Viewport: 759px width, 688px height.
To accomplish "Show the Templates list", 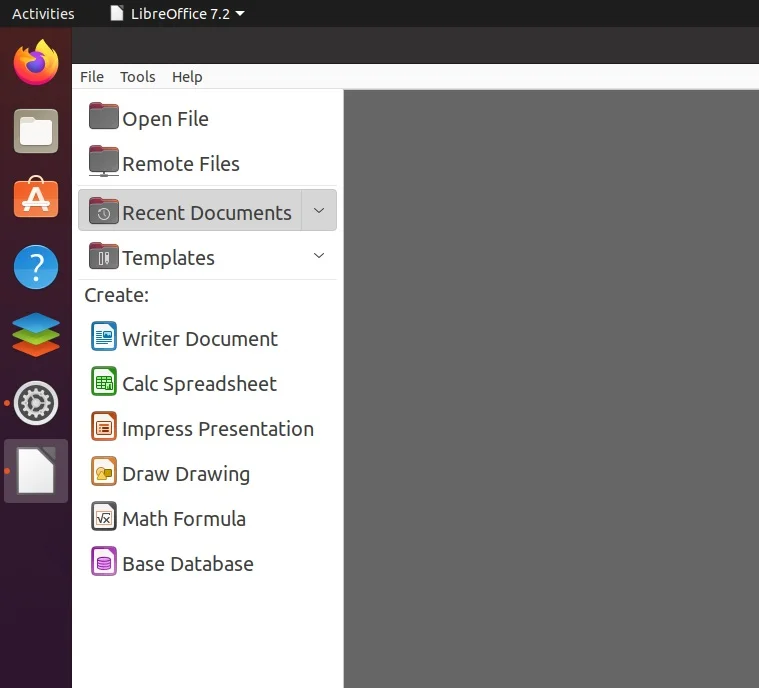I will click(168, 258).
